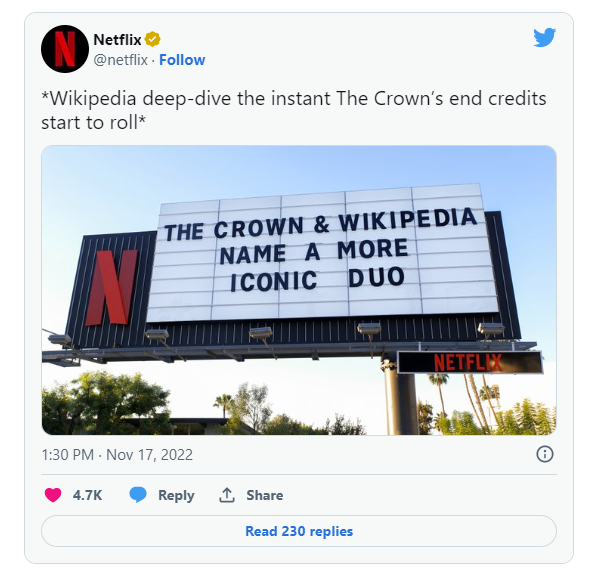The width and height of the screenshot is (594, 575).
Task: Open the Netflix display name
Action: pos(117,39)
